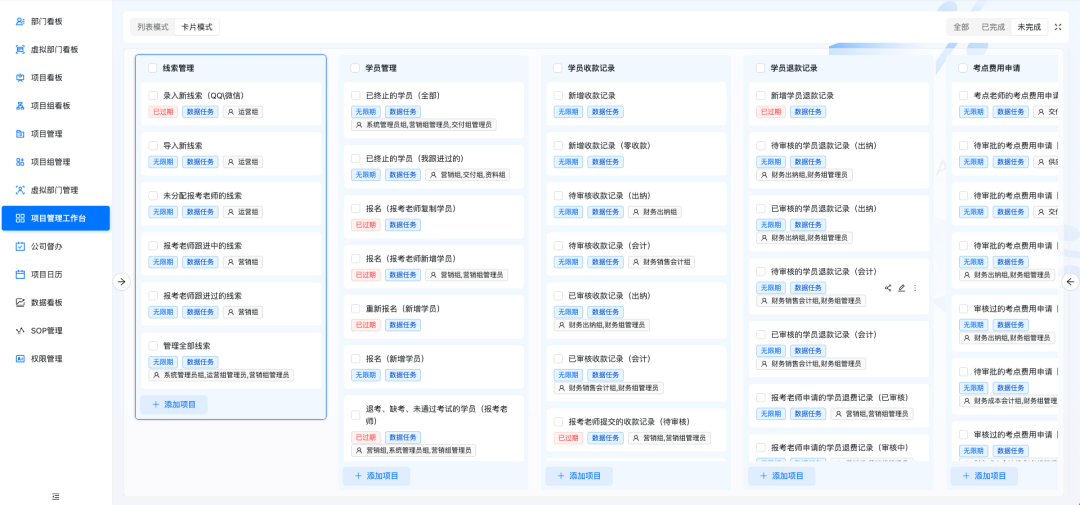
Task: Open 项目组管理 sidebar entry
Action: click(x=55, y=162)
